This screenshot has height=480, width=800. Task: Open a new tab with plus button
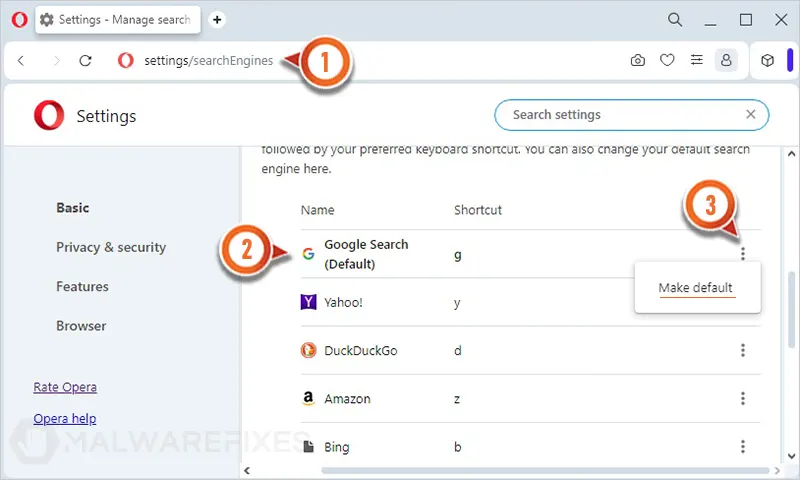(217, 19)
